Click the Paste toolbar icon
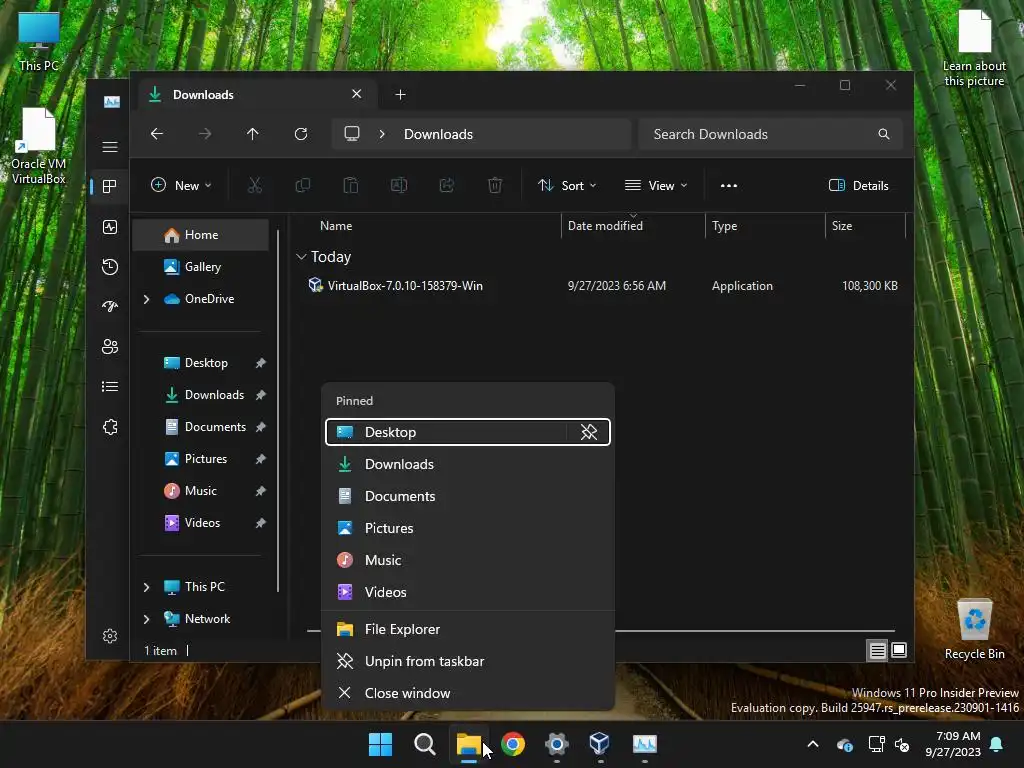 point(351,185)
